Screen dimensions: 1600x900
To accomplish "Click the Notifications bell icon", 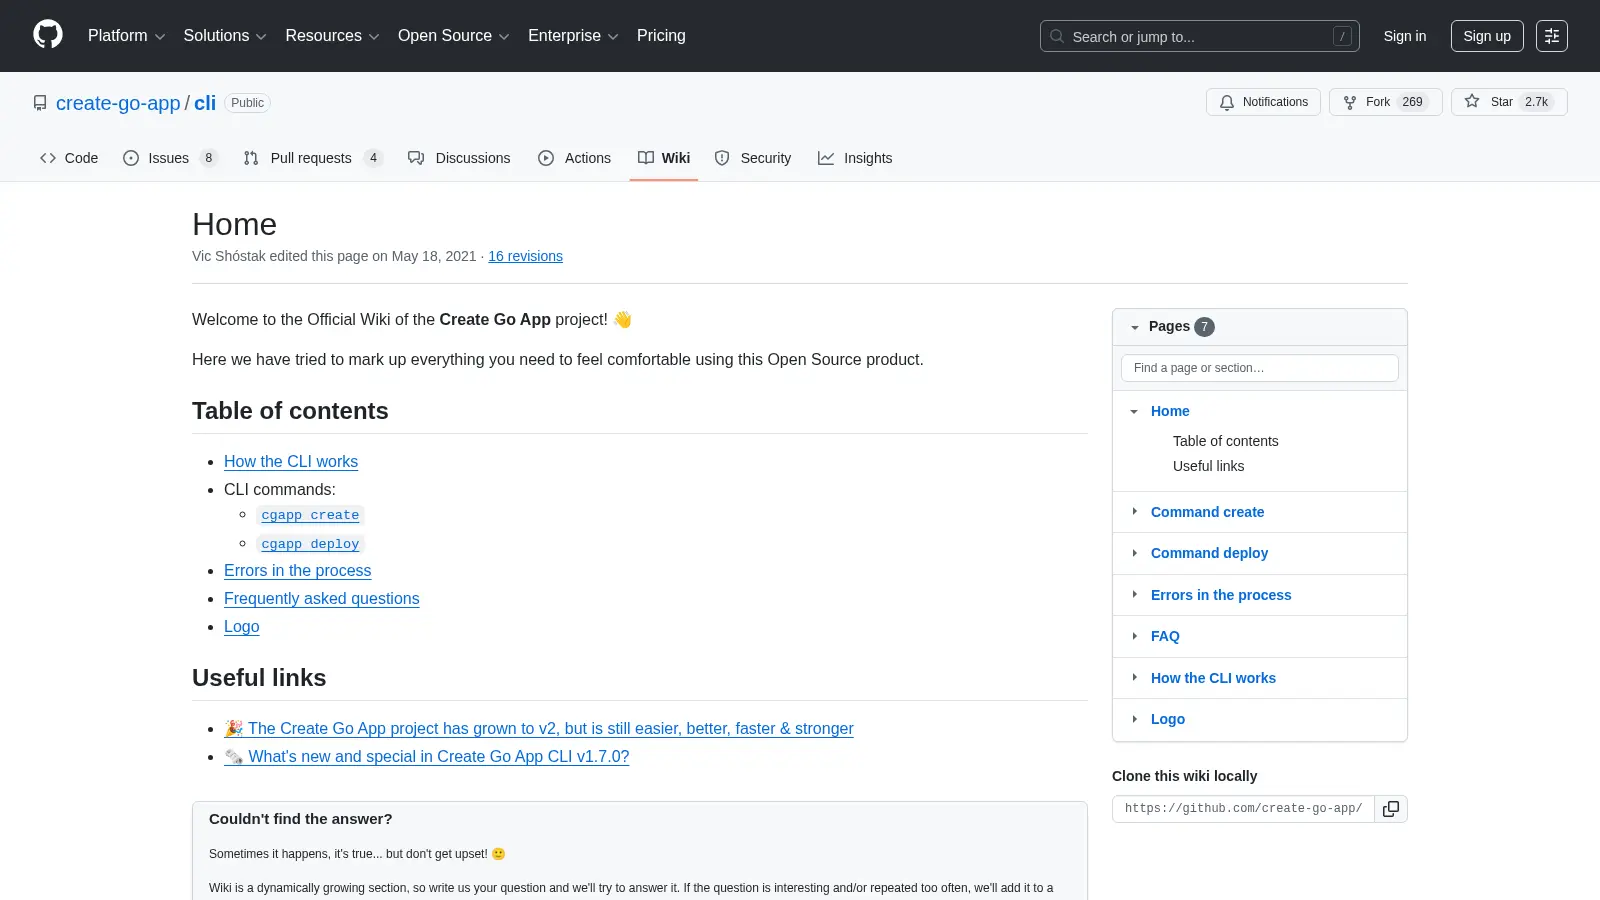I will [x=1227, y=102].
